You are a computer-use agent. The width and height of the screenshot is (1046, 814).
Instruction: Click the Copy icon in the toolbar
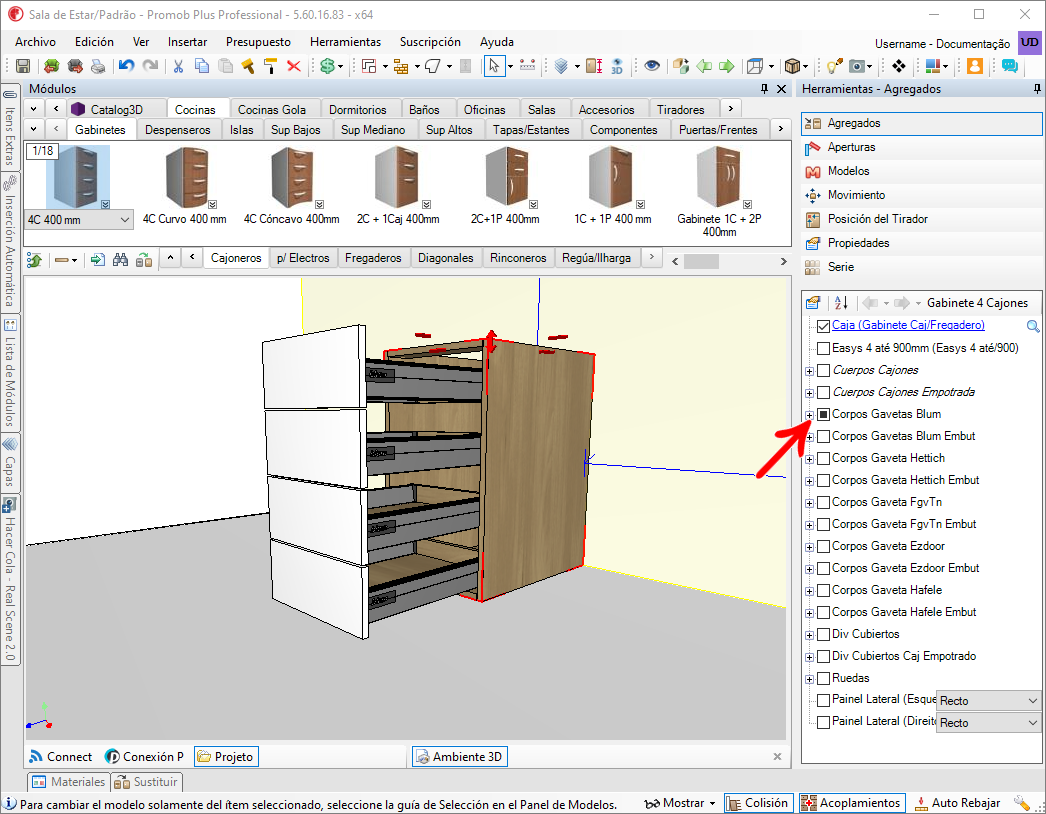pos(201,66)
